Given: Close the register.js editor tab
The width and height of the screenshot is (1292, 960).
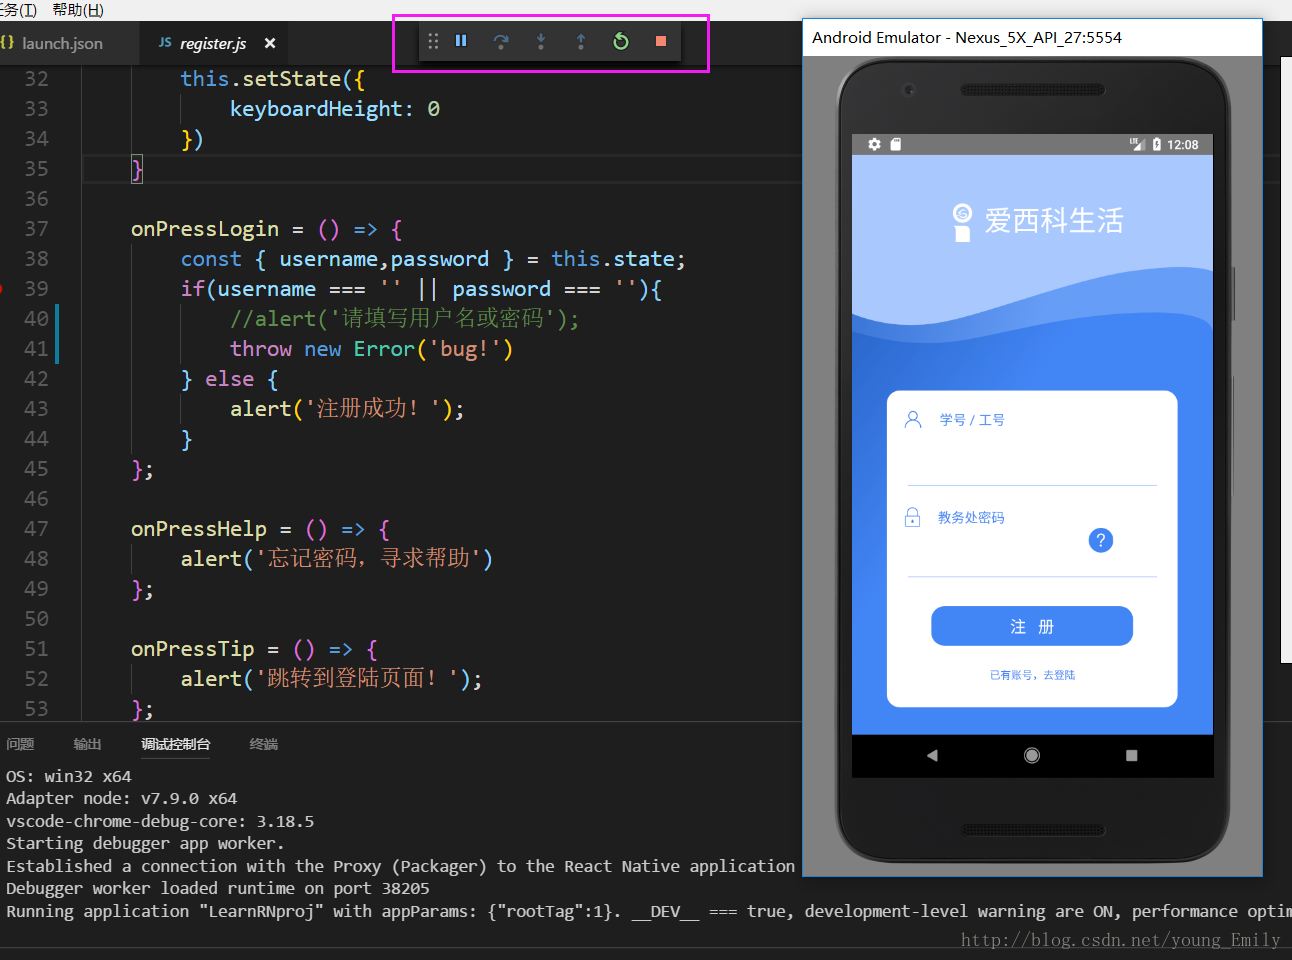Looking at the screenshot, I should pyautogui.click(x=270, y=43).
